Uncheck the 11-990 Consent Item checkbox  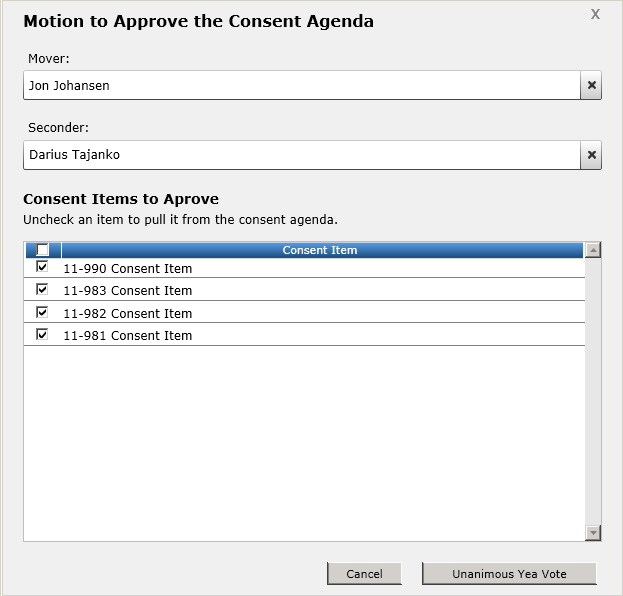tap(42, 268)
